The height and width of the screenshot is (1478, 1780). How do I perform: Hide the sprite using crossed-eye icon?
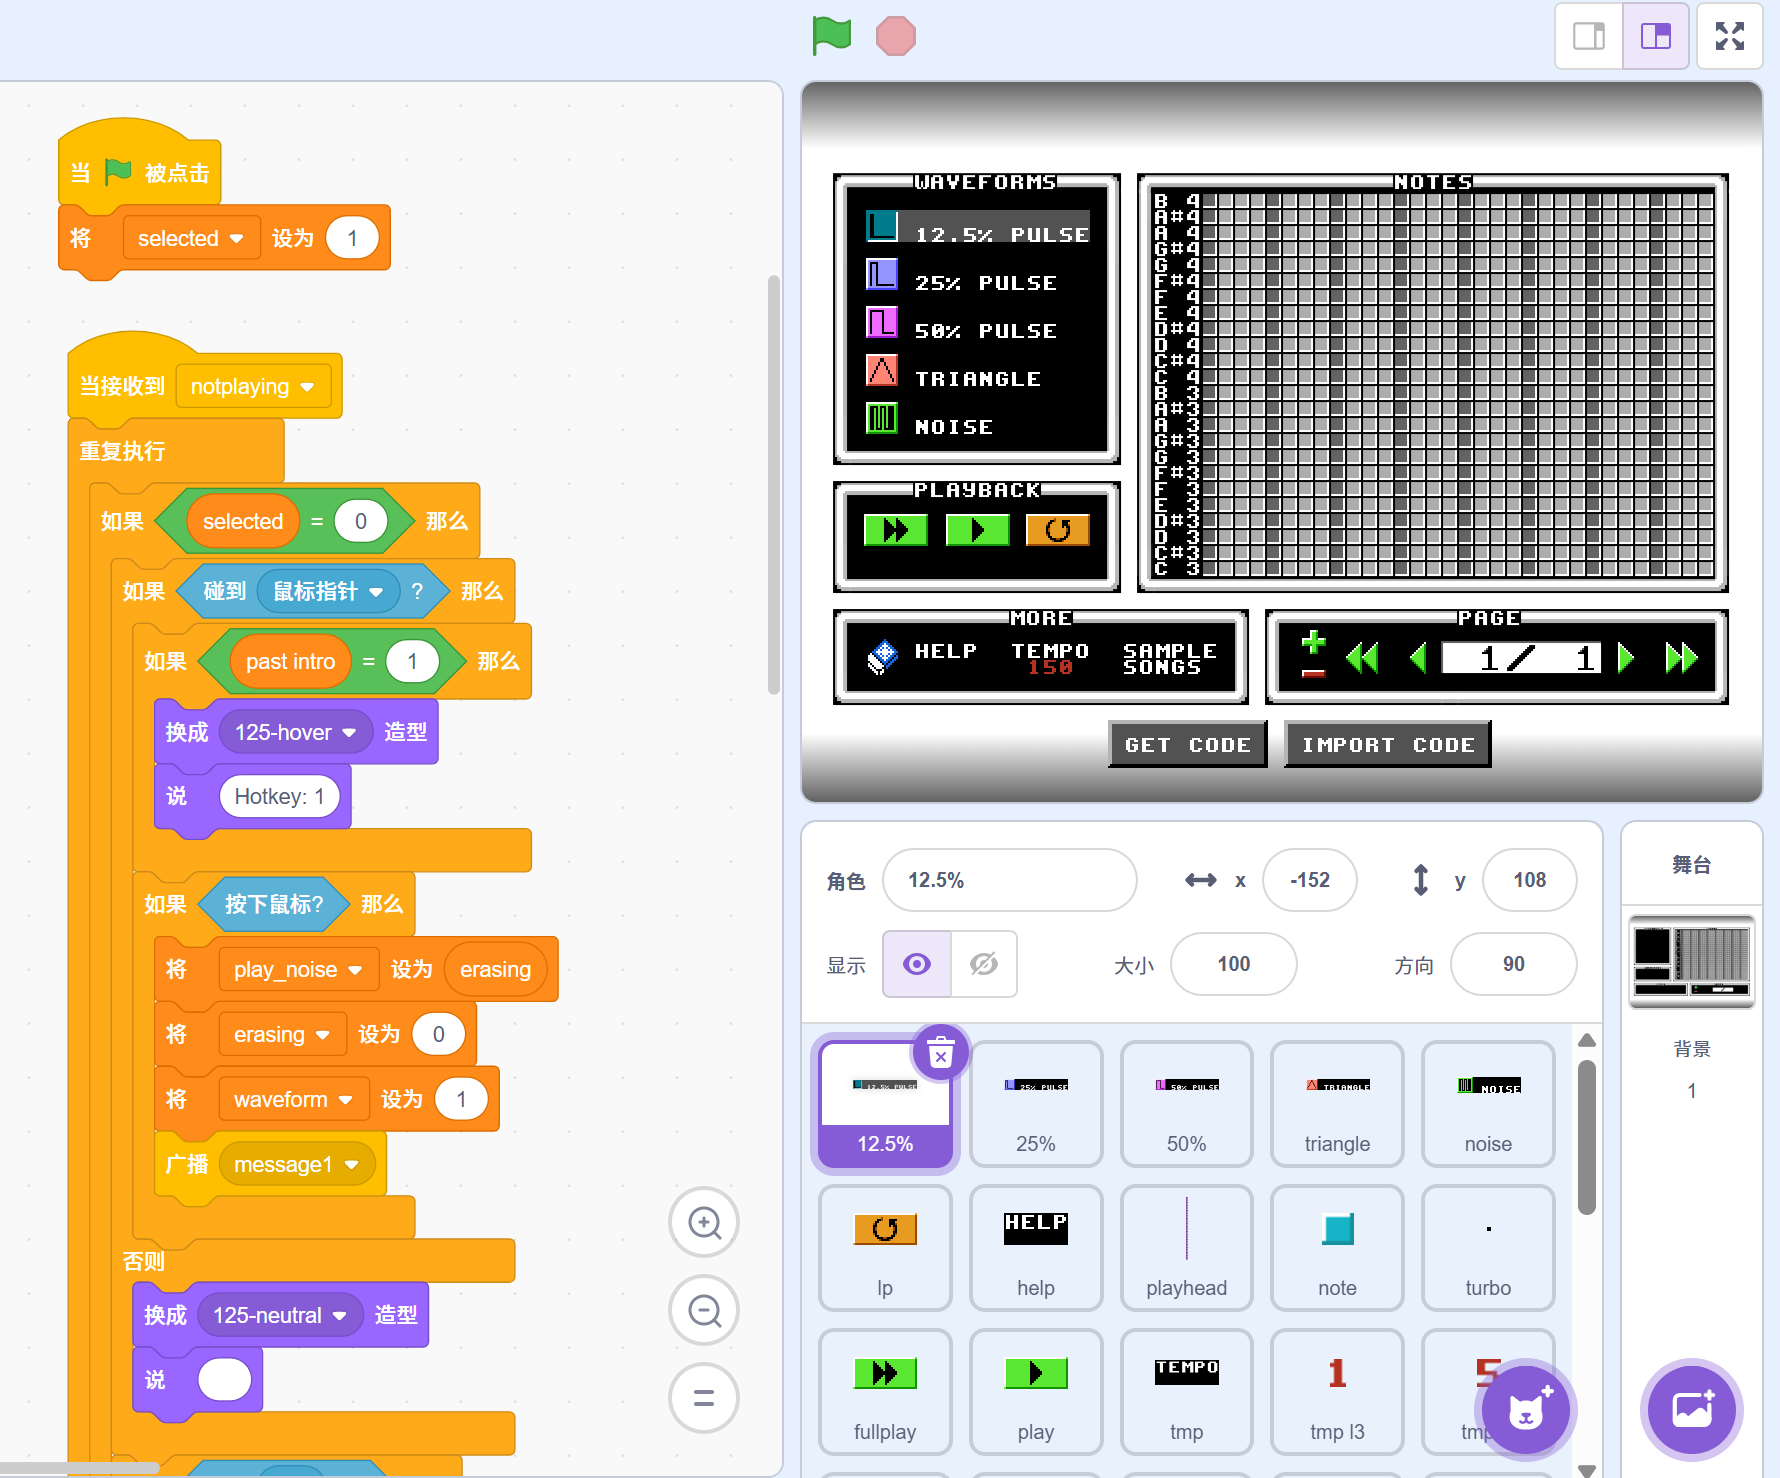click(984, 964)
